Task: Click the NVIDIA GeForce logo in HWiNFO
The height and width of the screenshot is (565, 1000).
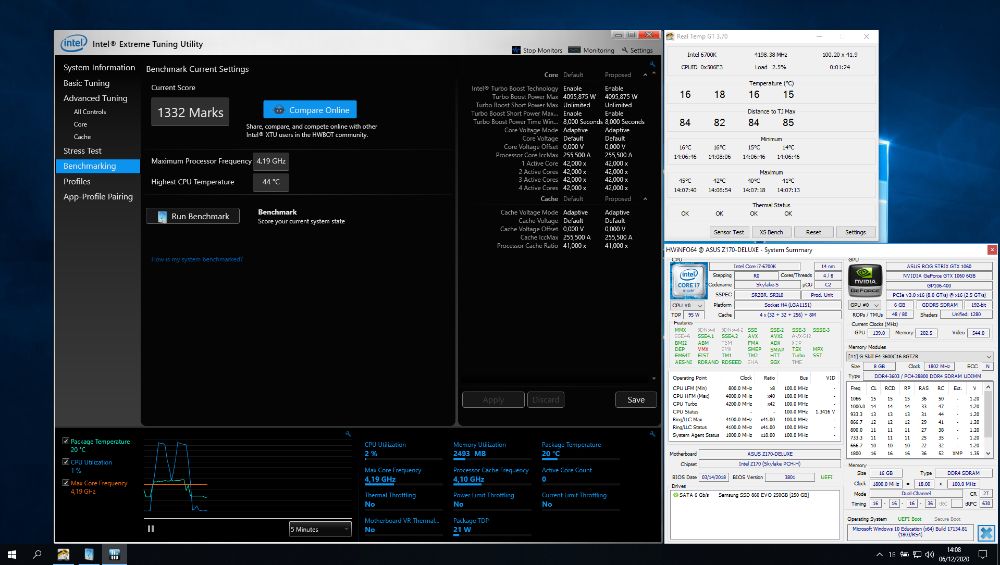Action: 865,281
